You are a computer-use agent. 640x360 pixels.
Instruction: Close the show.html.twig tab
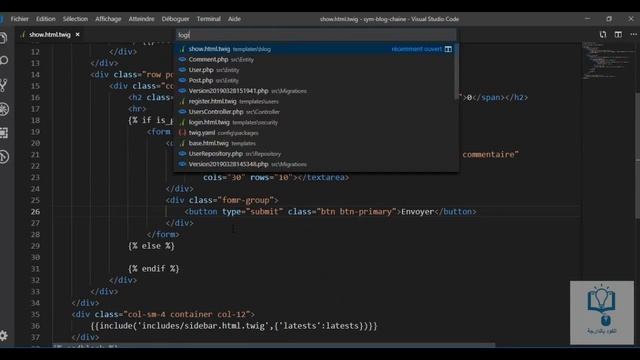(78, 35)
